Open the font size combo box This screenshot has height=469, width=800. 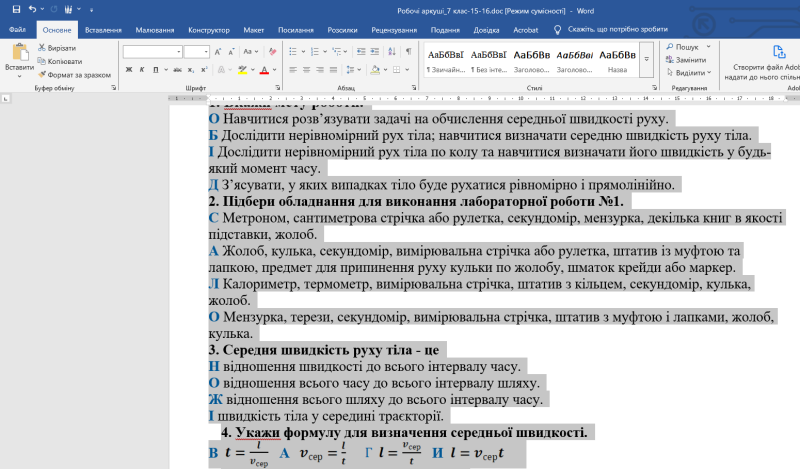(x=196, y=52)
